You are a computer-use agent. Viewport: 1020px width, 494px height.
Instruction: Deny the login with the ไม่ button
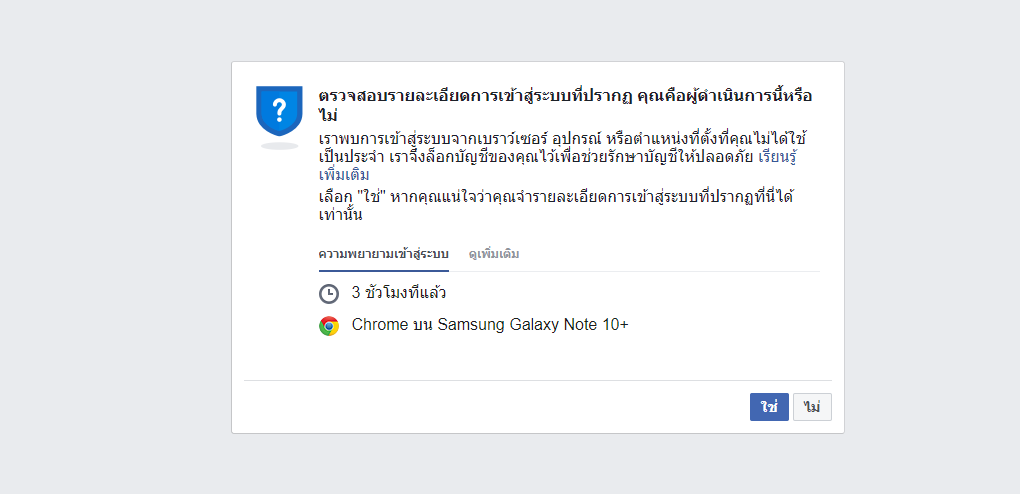(x=812, y=407)
